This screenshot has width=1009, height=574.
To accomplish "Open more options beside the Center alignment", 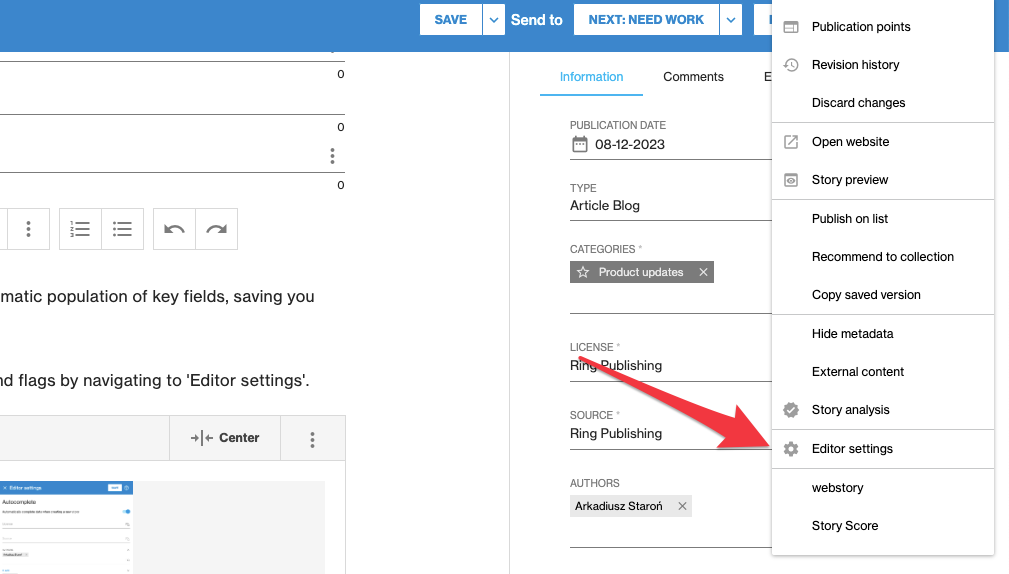I will coord(313,438).
